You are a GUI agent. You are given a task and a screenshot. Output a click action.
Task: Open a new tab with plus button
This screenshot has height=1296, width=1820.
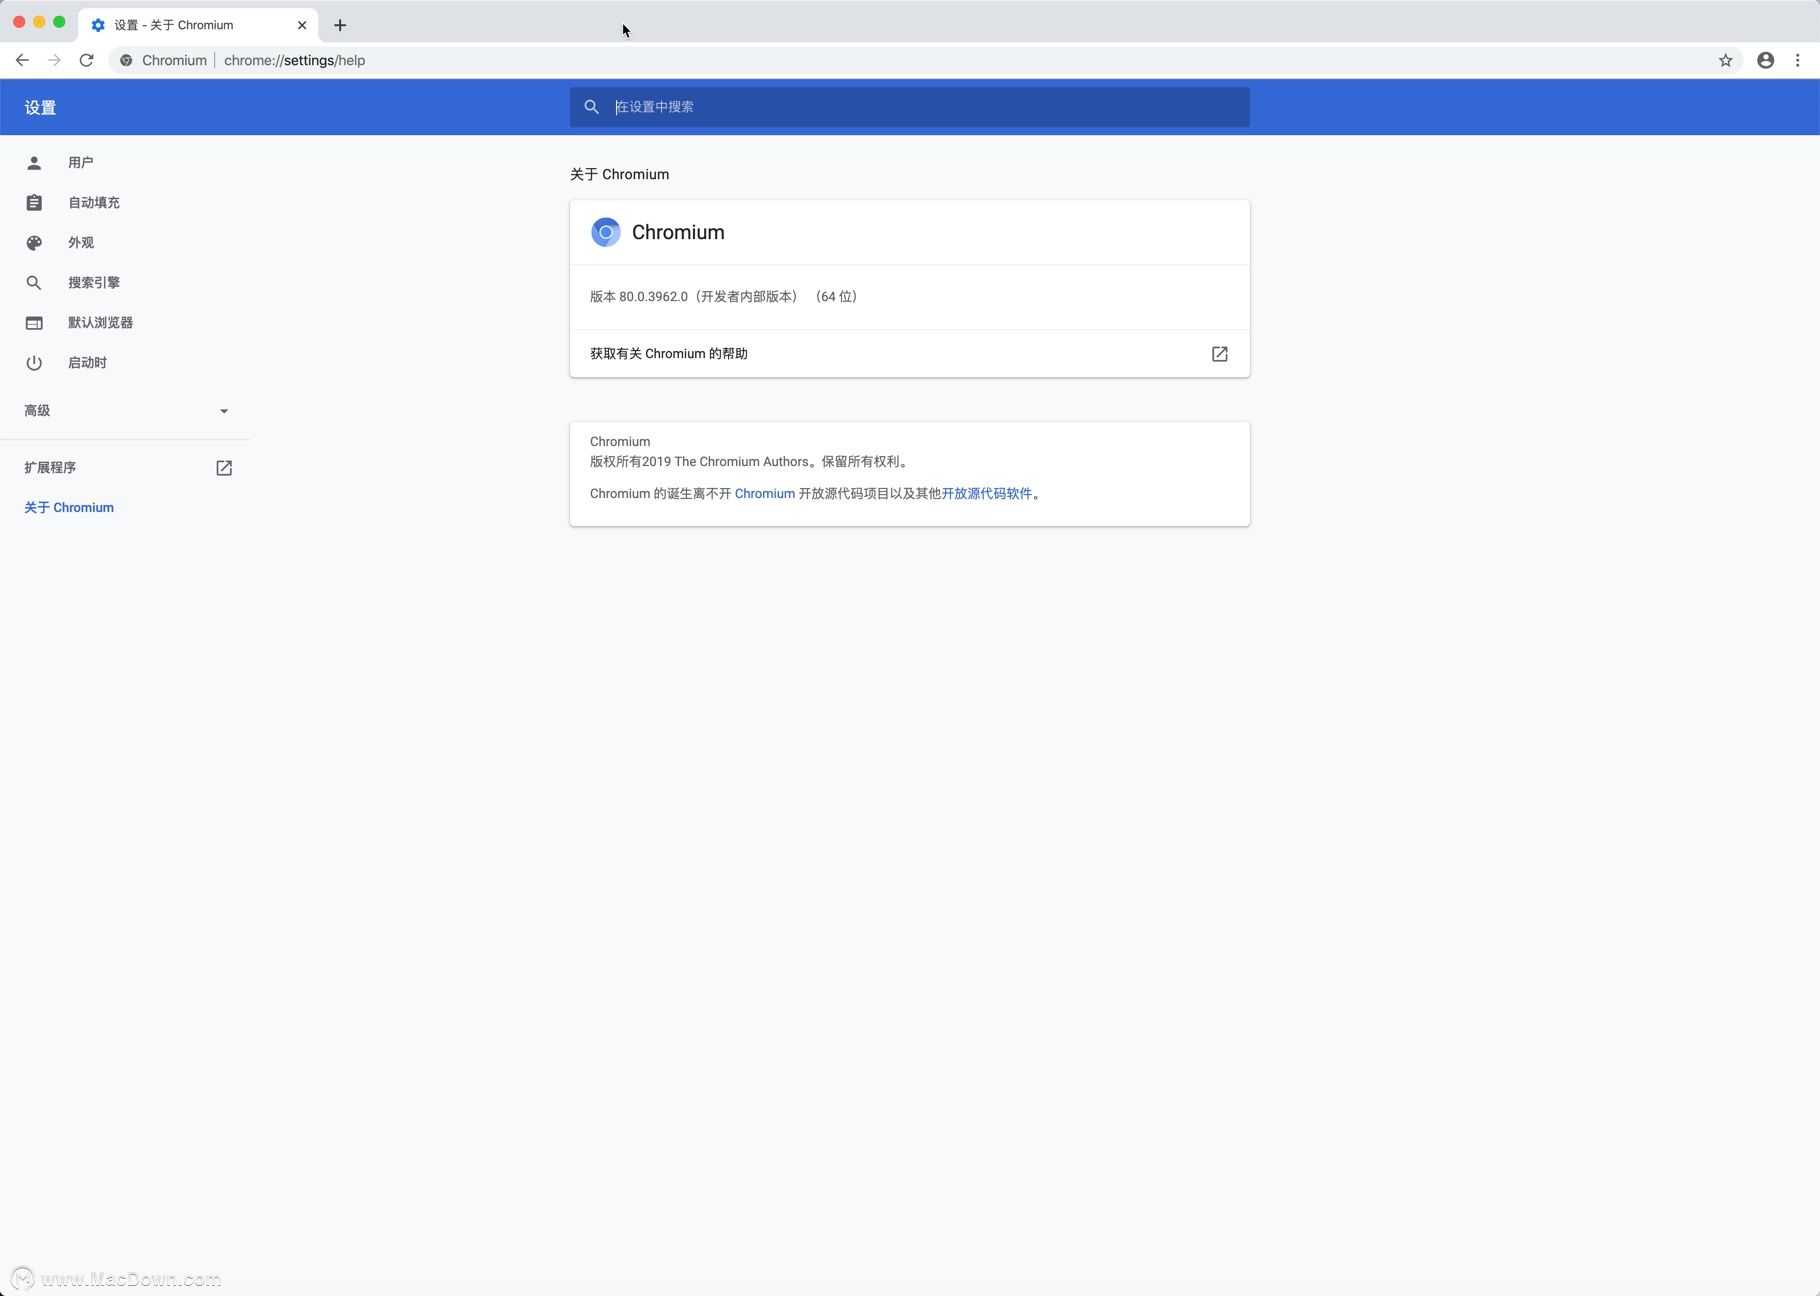[340, 25]
